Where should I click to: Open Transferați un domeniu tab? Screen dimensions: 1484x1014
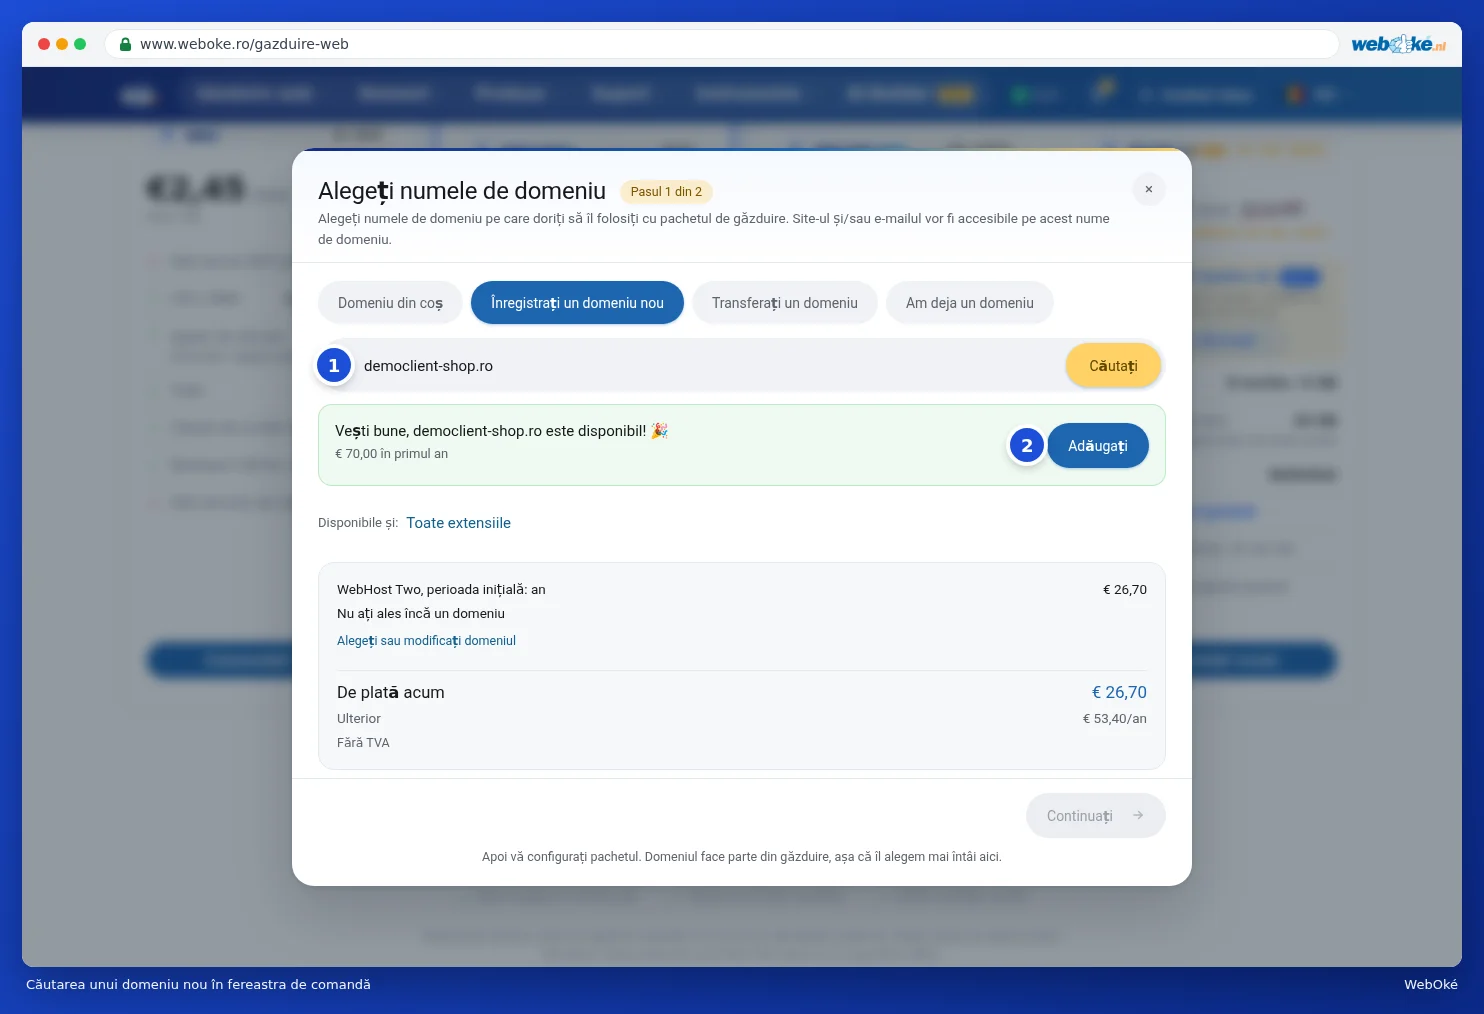[785, 303]
